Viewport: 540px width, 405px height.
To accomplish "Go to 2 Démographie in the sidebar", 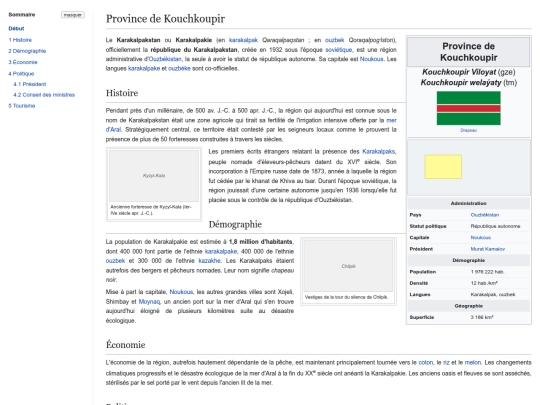I will click(27, 51).
